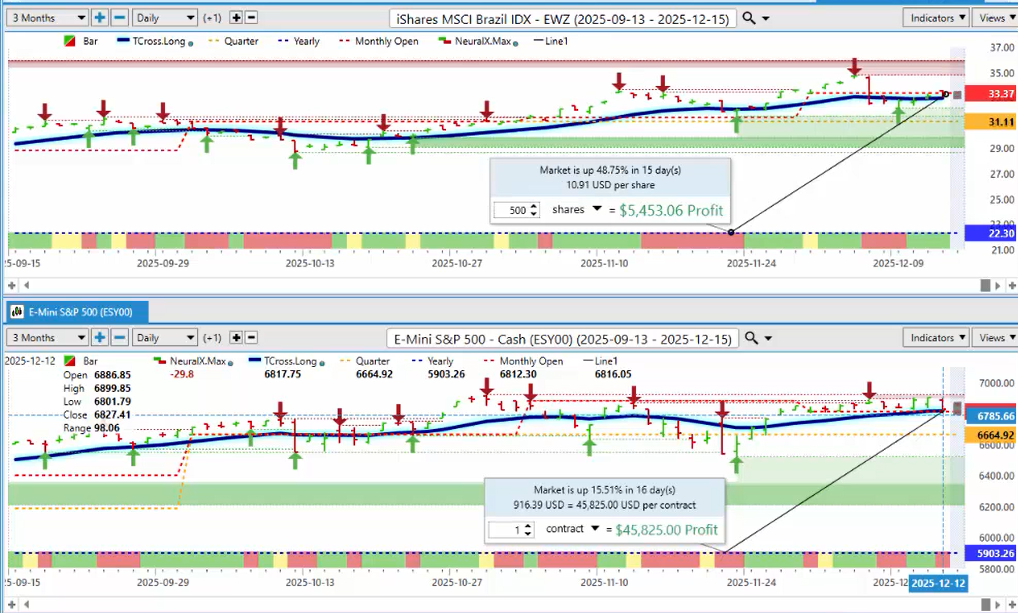Click the zoom-in plus button on EWZ chart
This screenshot has height=613, width=1018.
pos(99,18)
